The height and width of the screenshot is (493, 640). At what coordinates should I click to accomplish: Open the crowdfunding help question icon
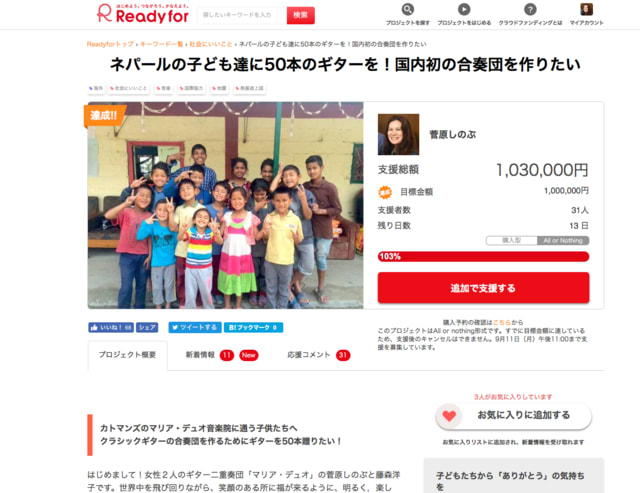(x=530, y=9)
